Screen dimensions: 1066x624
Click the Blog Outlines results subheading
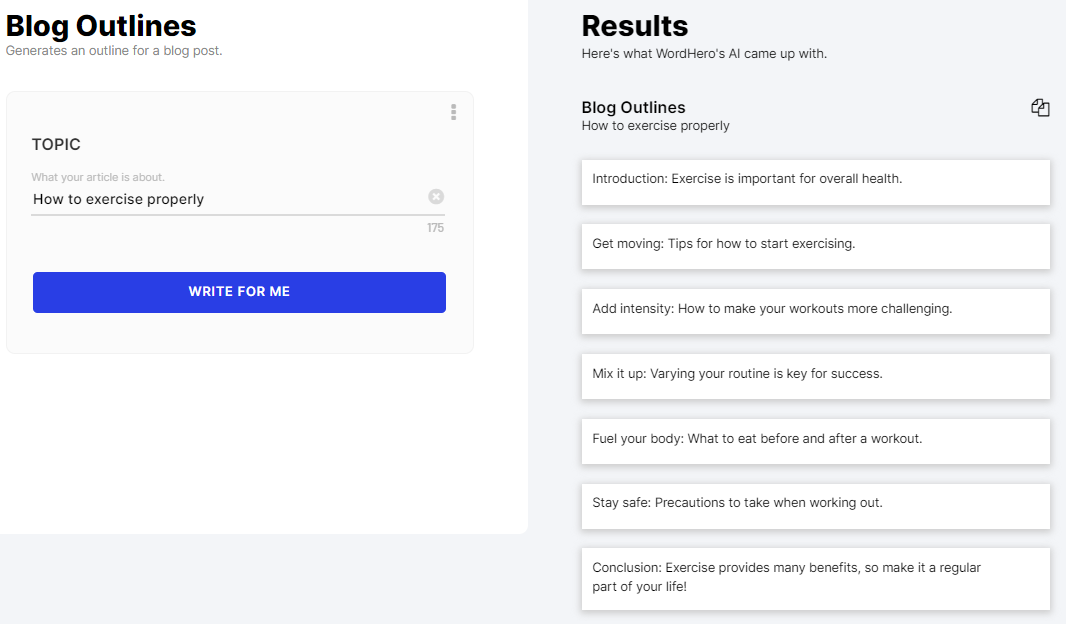tap(633, 107)
